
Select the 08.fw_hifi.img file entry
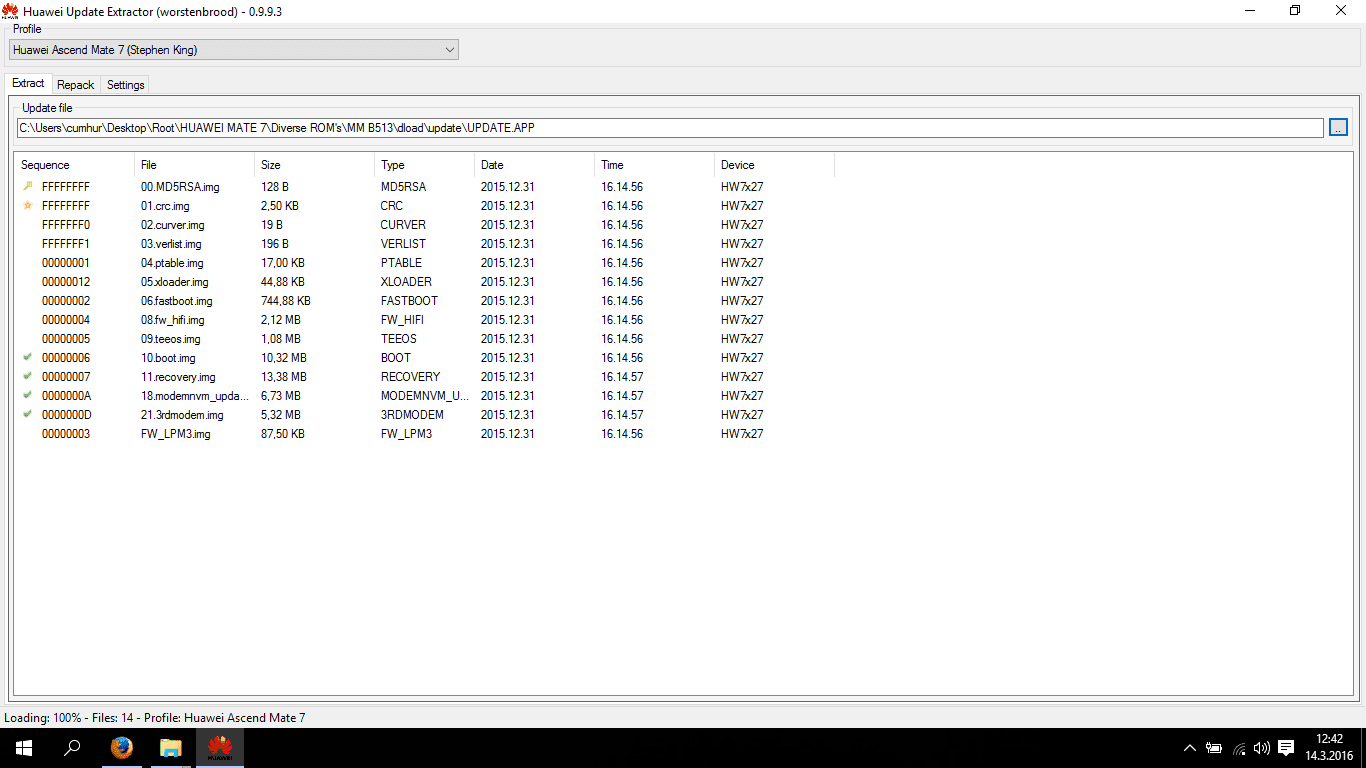click(x=173, y=320)
